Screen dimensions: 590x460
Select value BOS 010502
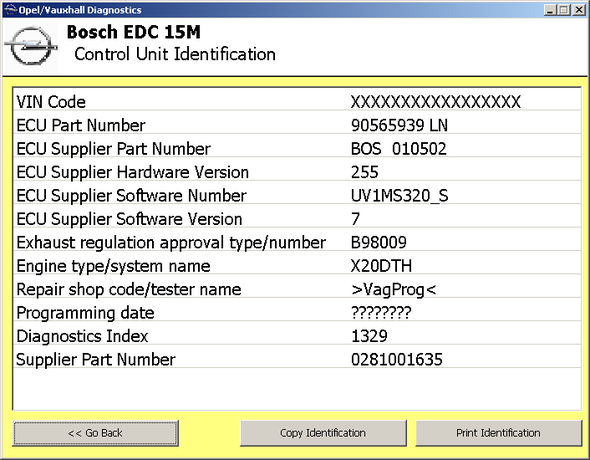pos(398,149)
